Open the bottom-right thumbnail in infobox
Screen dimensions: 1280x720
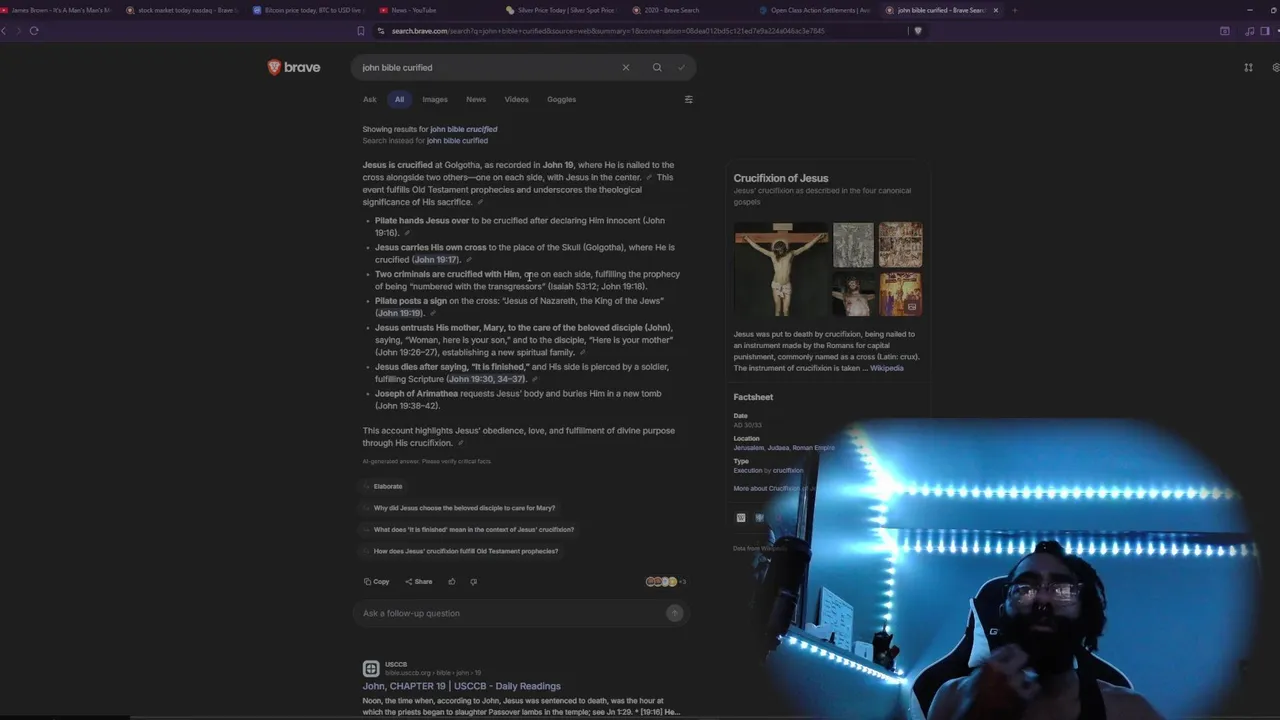(900, 294)
